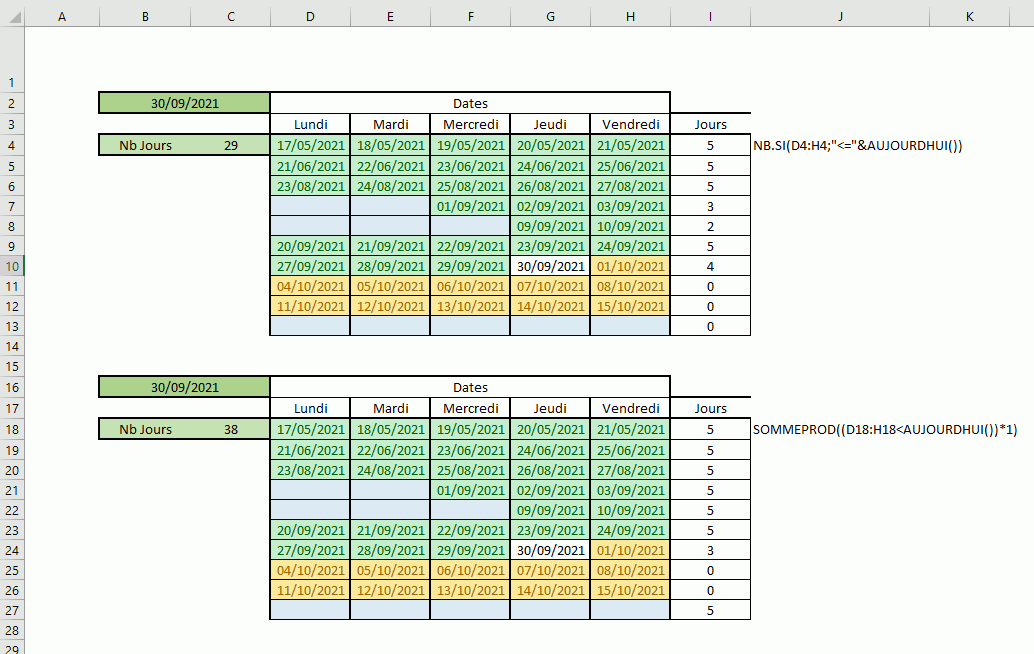Image resolution: width=1034 pixels, height=654 pixels.
Task: Click 15/10/2021 in row 12
Action: click(x=630, y=306)
